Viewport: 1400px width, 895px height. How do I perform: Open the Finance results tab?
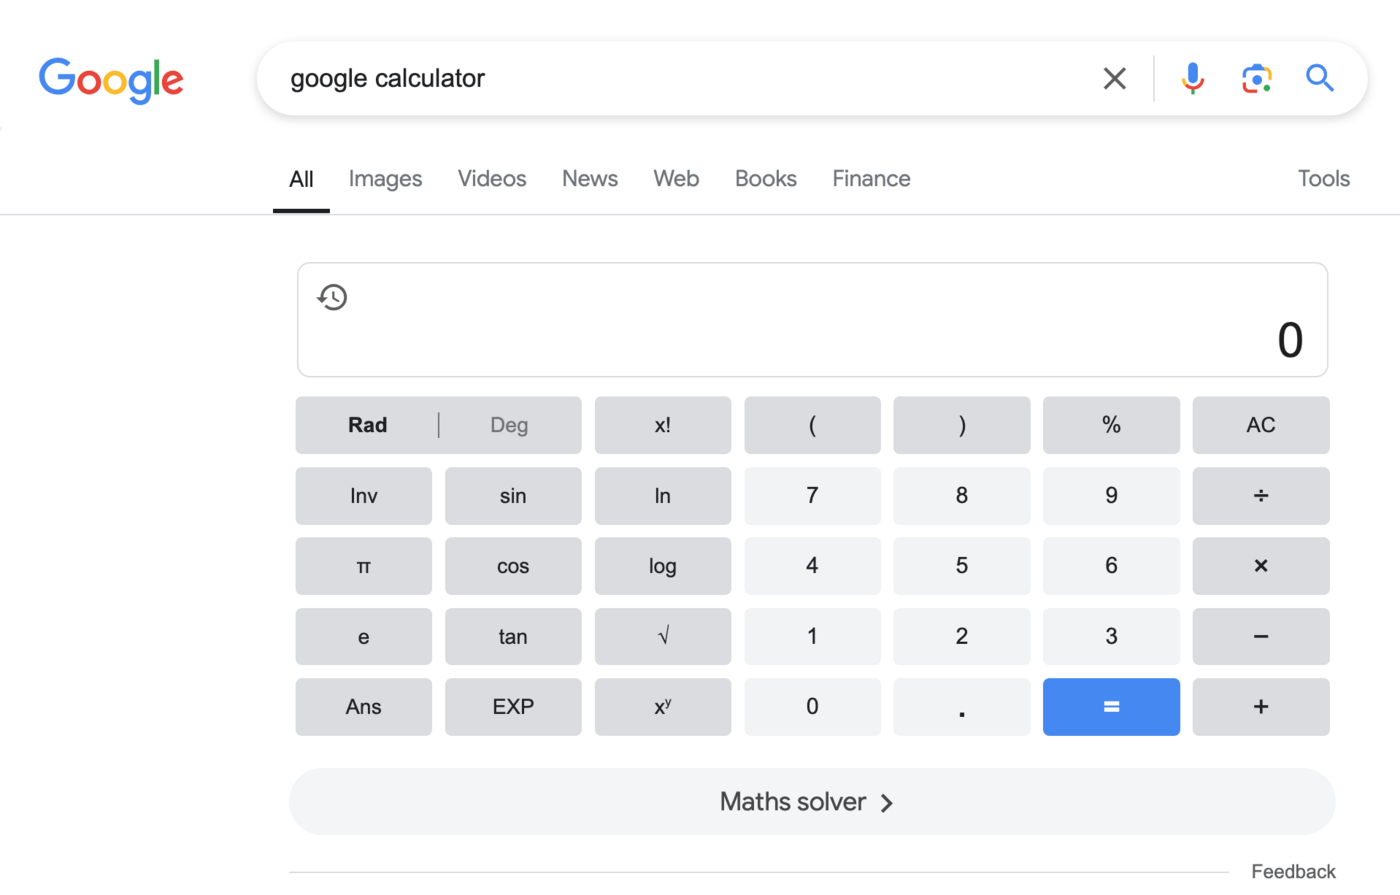(x=870, y=178)
